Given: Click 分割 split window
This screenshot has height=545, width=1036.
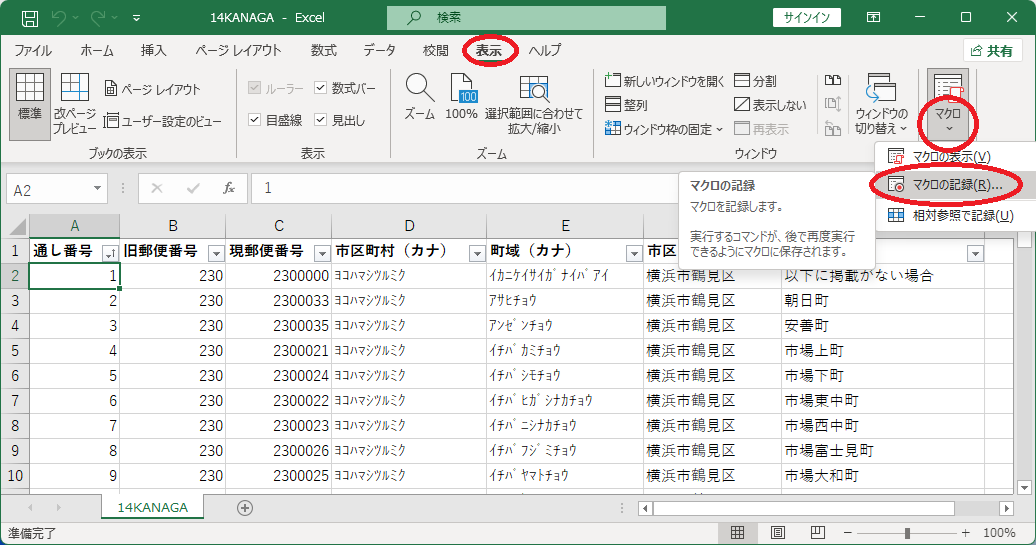Looking at the screenshot, I should [x=755, y=81].
